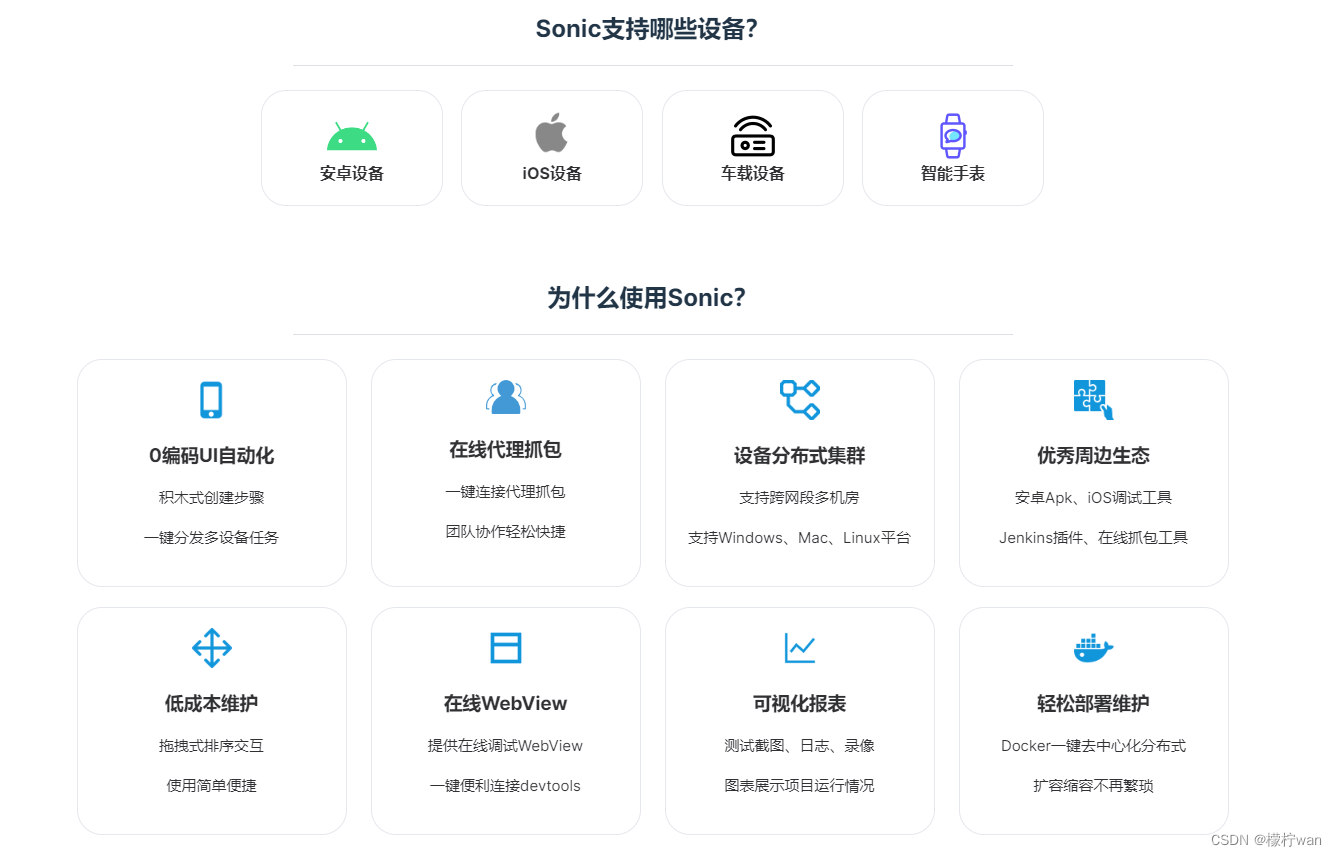Click the text 测试截图、日志、录像
Viewport: 1337px width, 856px height.
tap(800, 746)
